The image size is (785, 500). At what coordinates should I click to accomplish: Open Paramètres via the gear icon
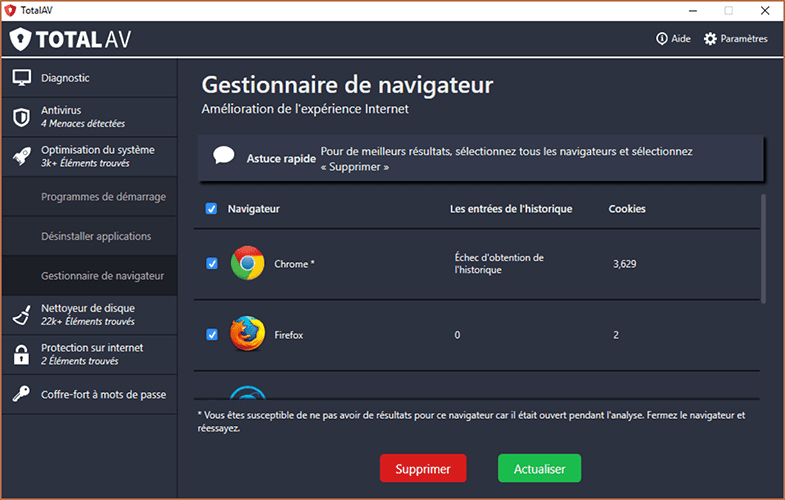click(710, 39)
